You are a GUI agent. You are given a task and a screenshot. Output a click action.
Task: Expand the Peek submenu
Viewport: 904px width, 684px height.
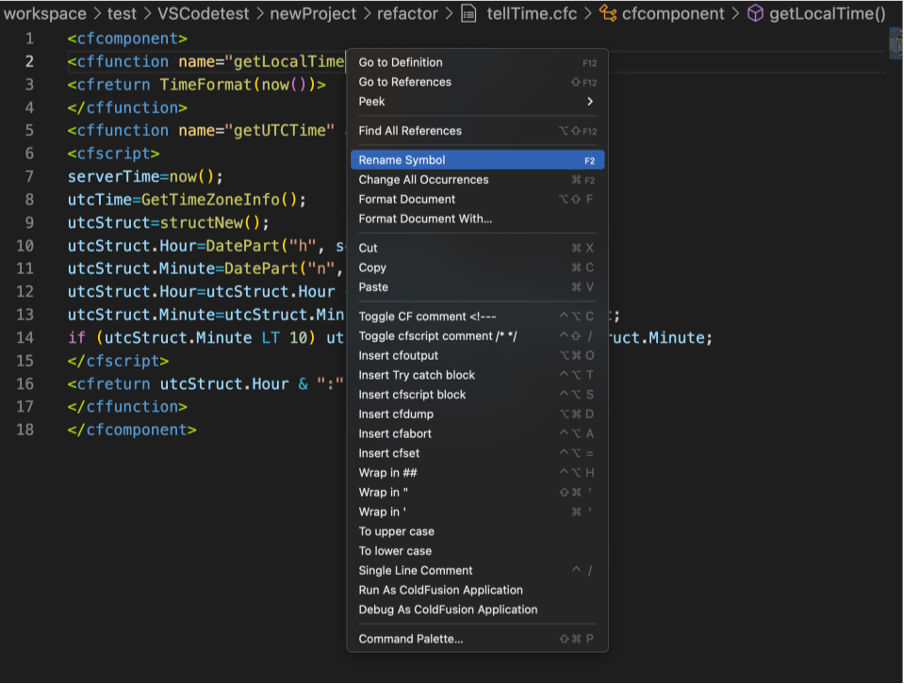[371, 102]
